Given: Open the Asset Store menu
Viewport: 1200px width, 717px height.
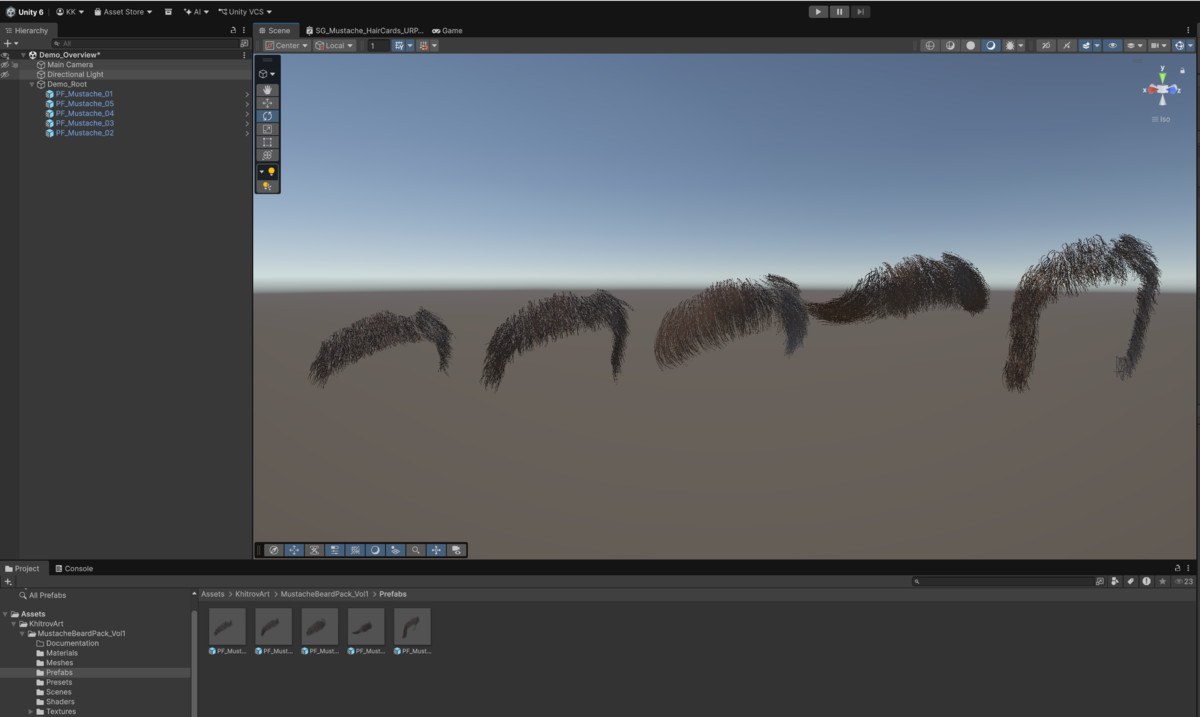Looking at the screenshot, I should 123,12.
